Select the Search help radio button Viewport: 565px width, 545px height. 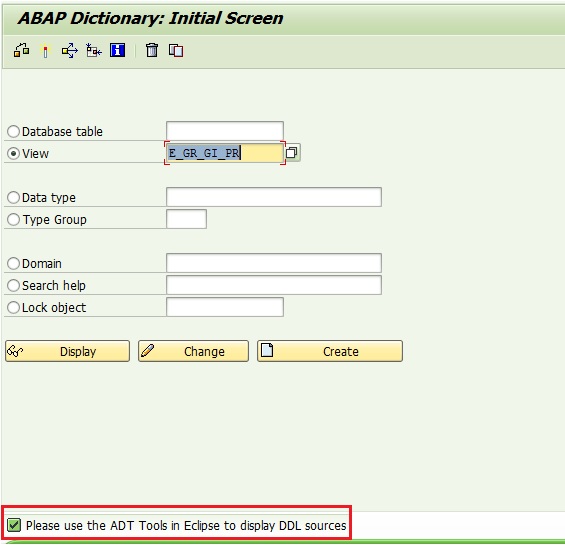[13, 285]
